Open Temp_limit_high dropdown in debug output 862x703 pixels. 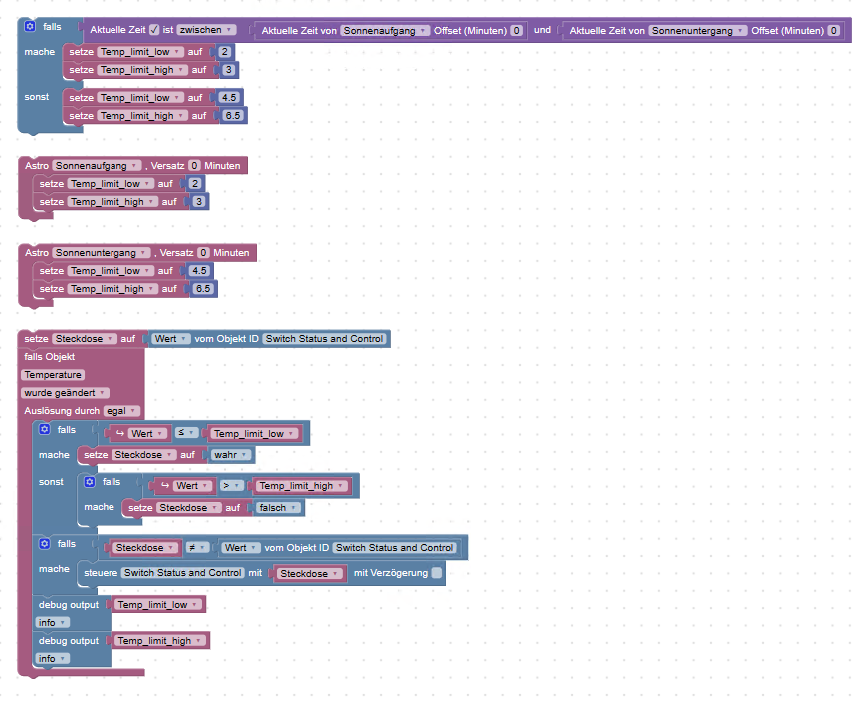coord(160,640)
